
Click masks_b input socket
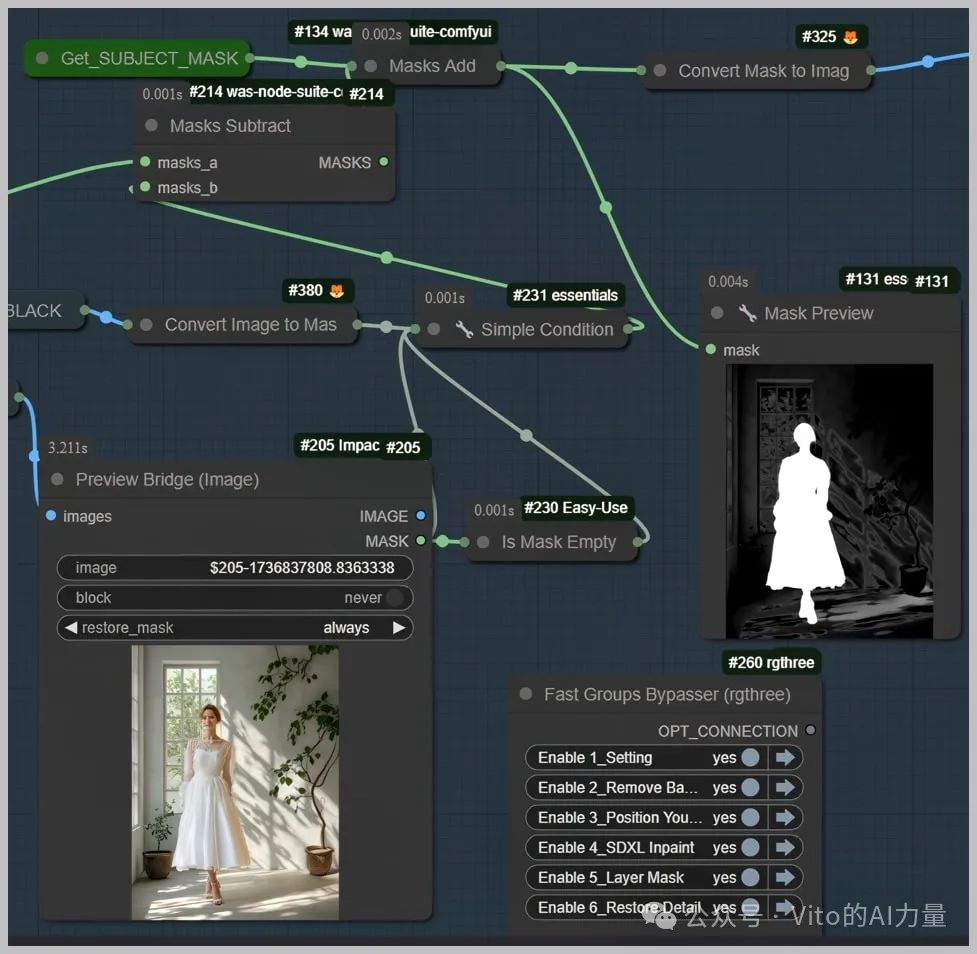(x=145, y=186)
